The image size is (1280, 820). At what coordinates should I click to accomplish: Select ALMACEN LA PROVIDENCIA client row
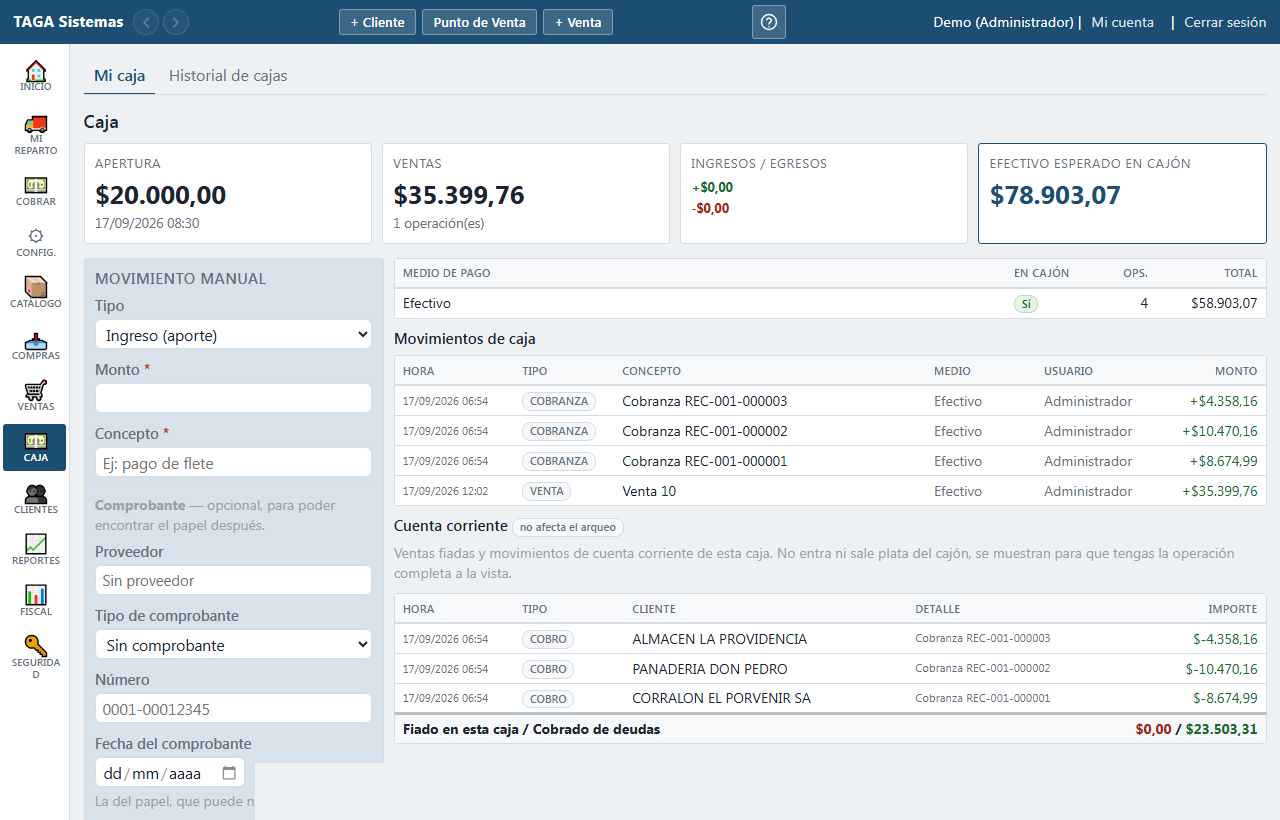click(830, 639)
